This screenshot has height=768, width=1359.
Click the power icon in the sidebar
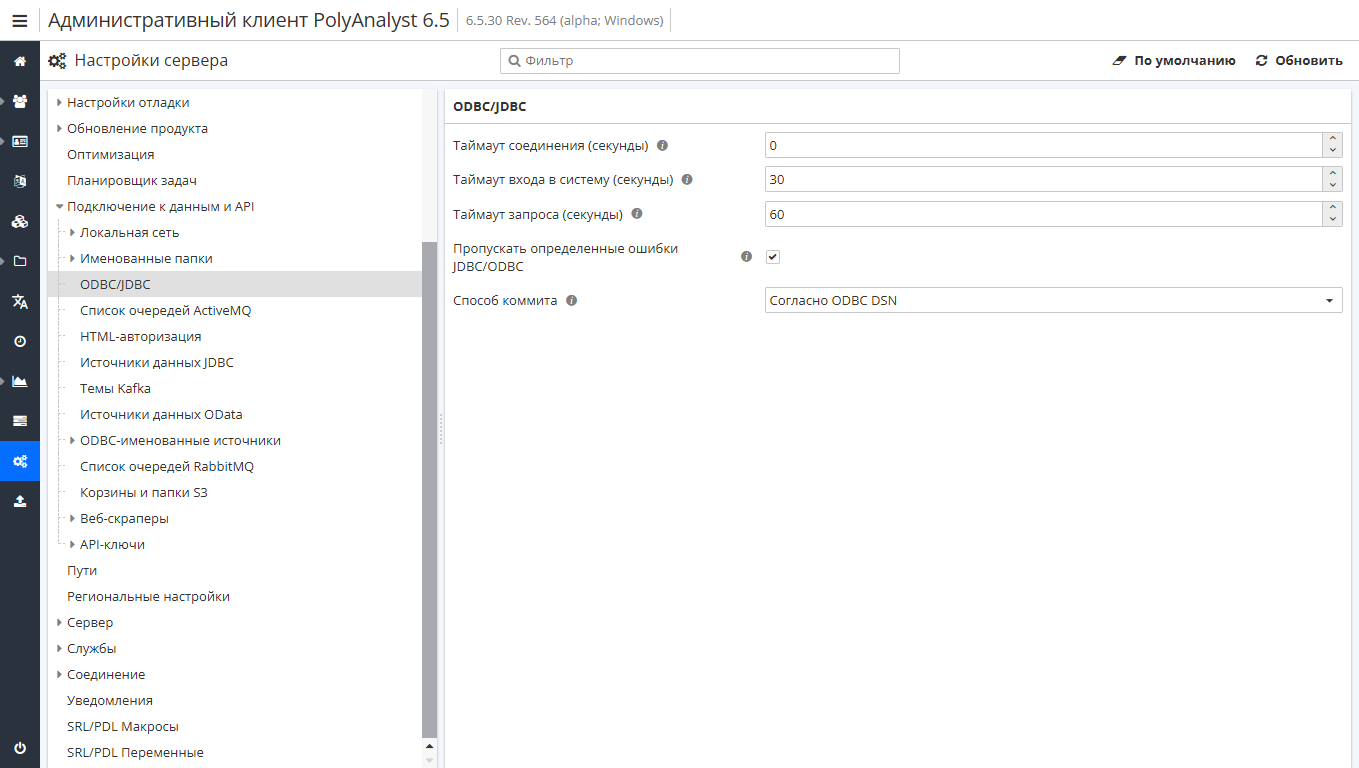pos(20,748)
